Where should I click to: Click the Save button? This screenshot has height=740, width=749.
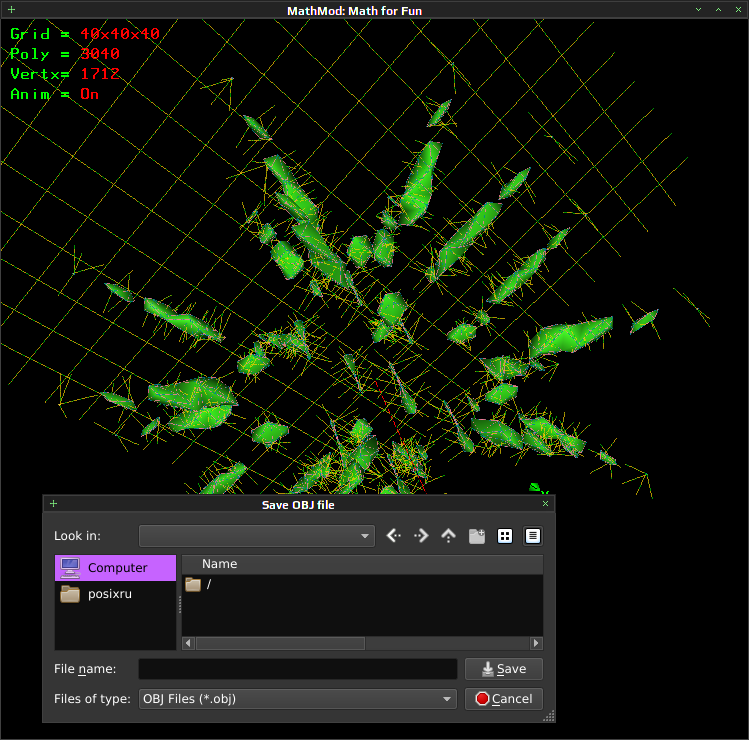click(503, 669)
